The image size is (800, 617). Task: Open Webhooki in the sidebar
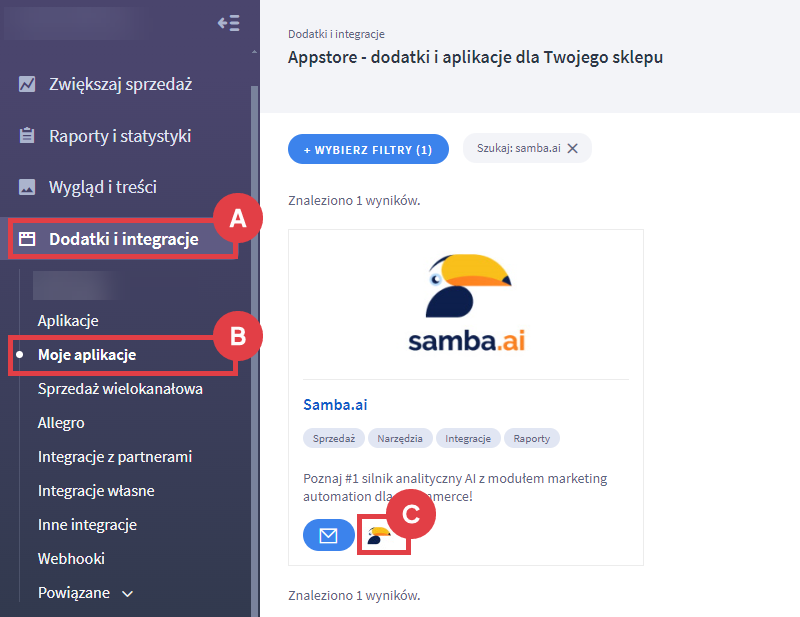coord(71,558)
